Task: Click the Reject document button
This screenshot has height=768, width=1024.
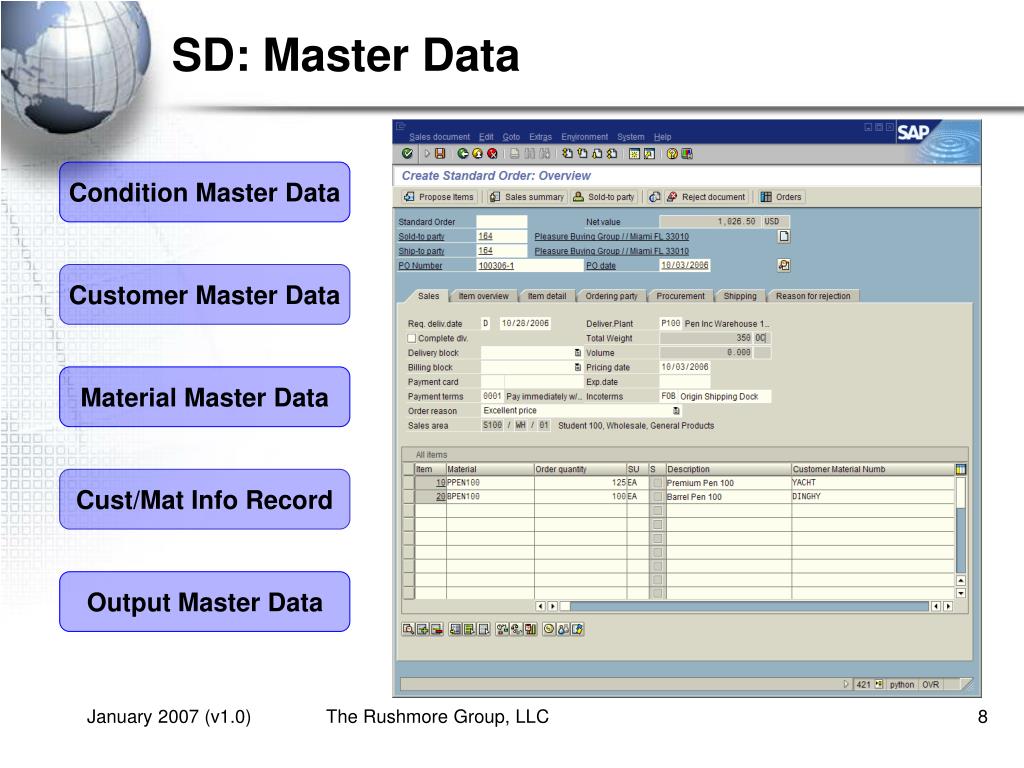Action: (x=706, y=197)
